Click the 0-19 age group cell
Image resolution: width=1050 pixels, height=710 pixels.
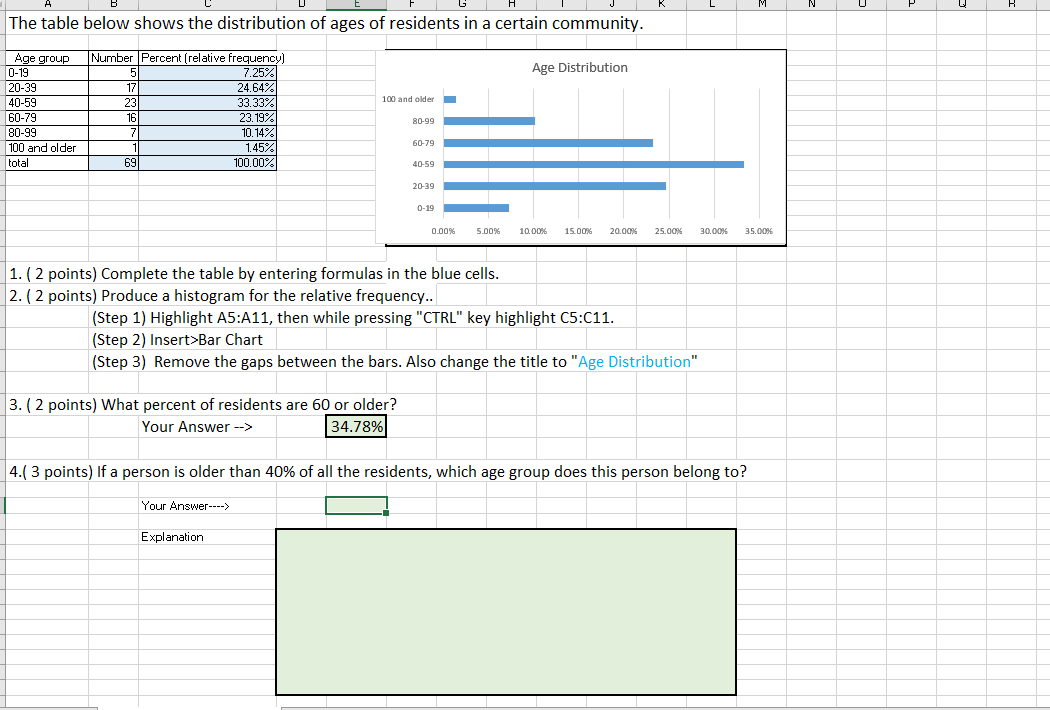(47, 73)
